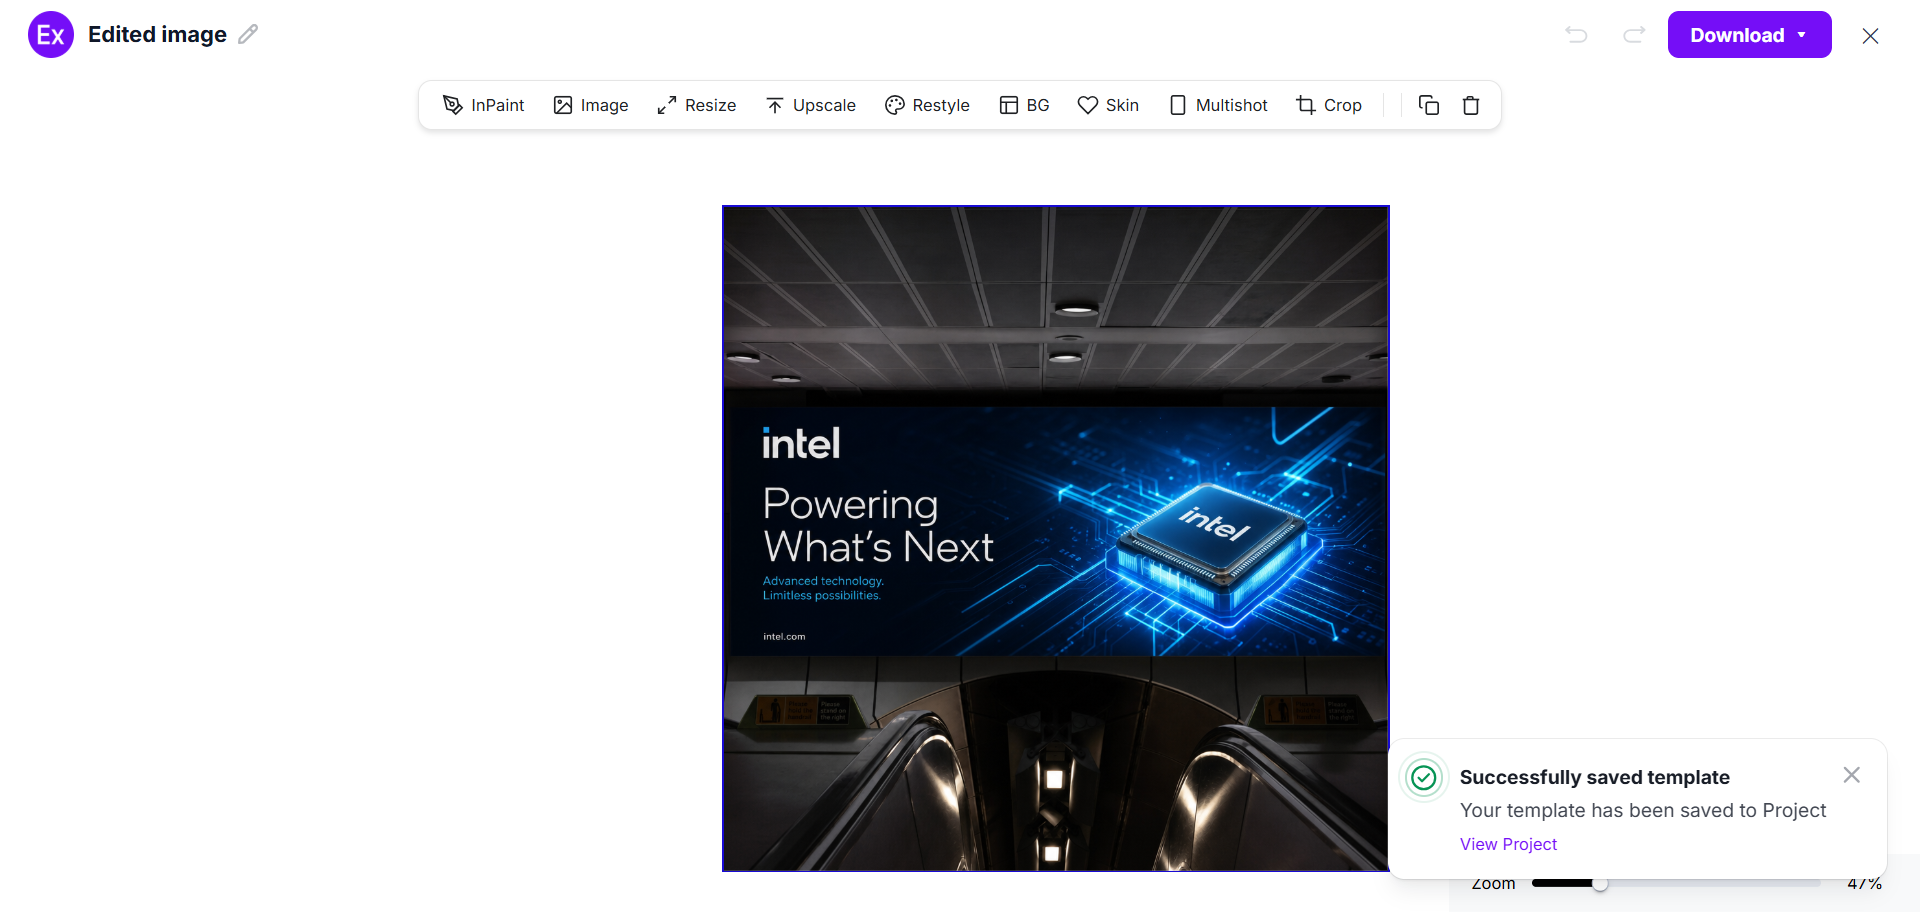Adjust the Zoom slider handle
The image size is (1920, 912).
click(1600, 883)
